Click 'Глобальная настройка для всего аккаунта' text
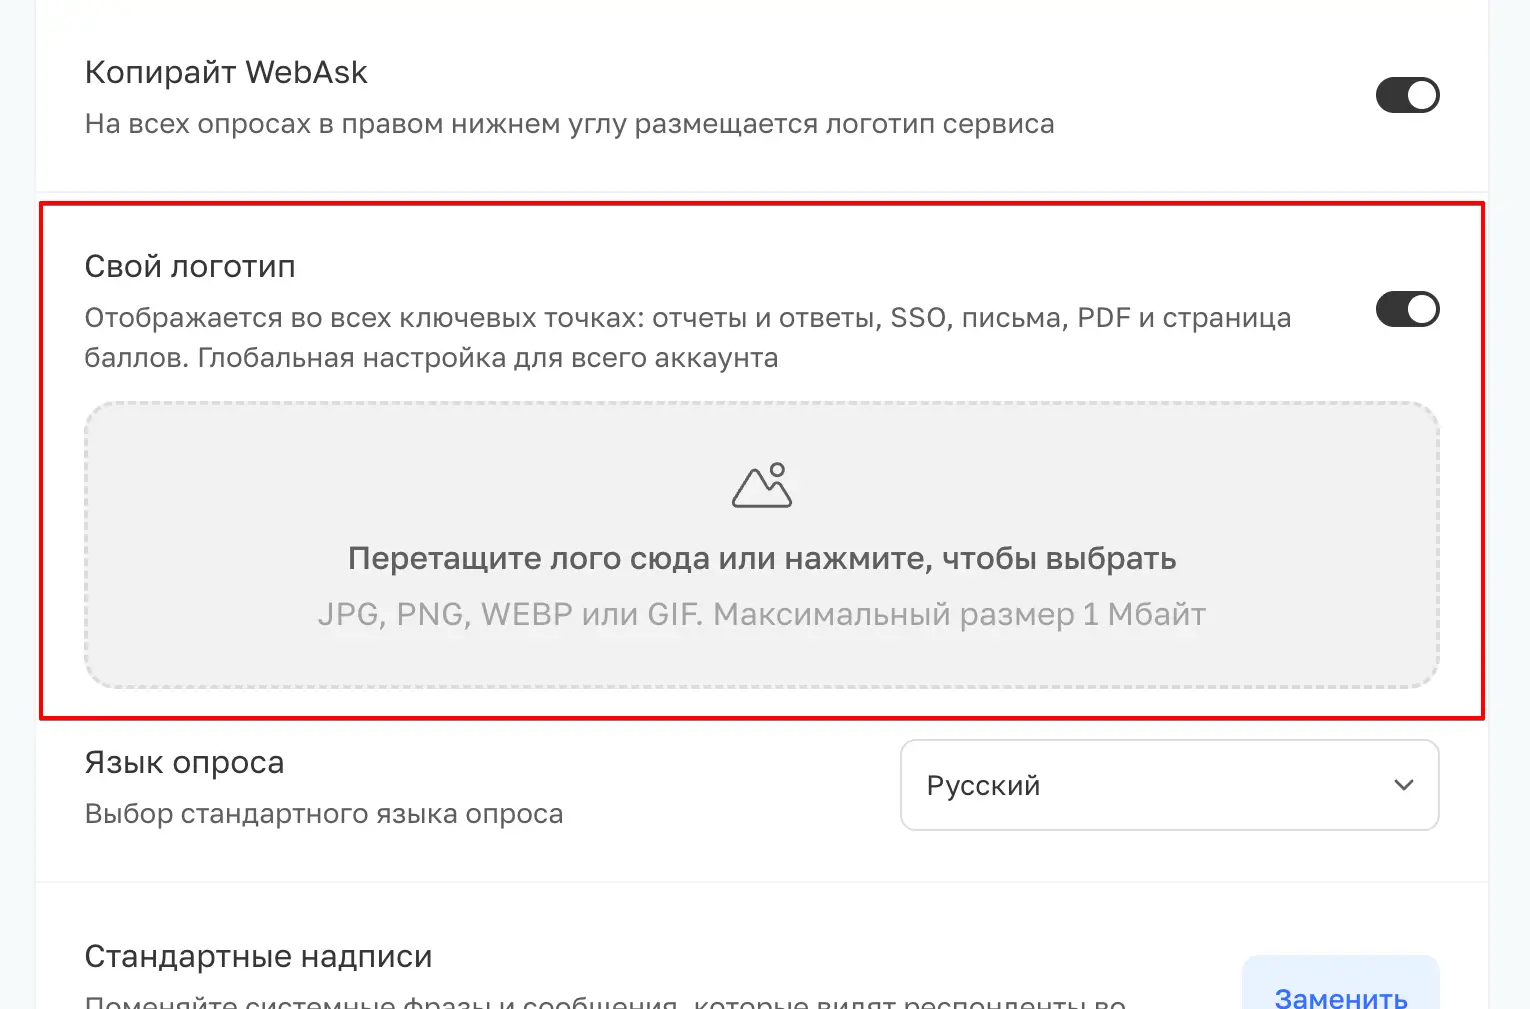Viewport: 1530px width, 1009px height. point(488,358)
